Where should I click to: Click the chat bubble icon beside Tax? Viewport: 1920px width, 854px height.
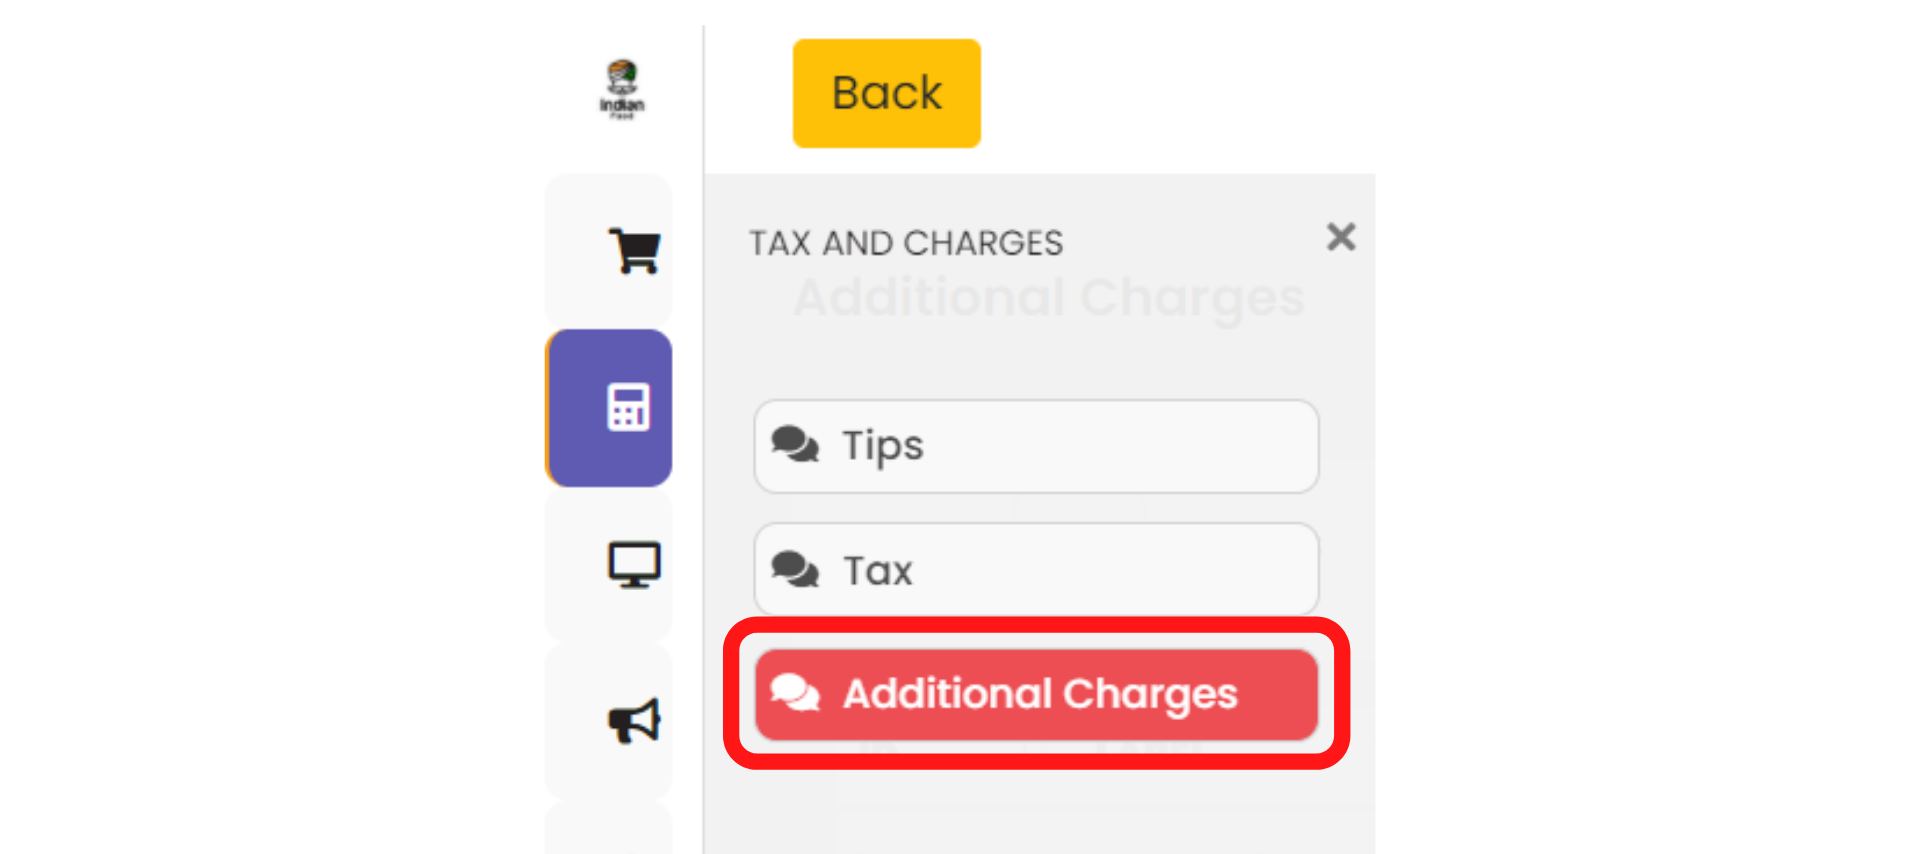[x=795, y=570]
